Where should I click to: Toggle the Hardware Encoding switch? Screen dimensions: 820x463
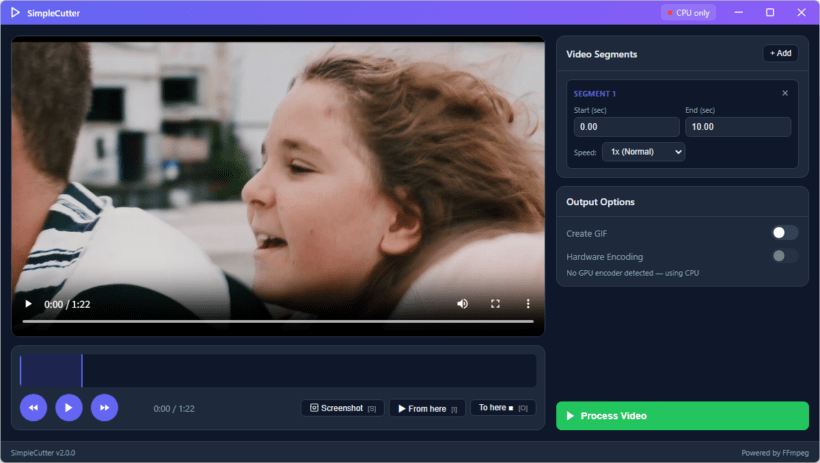tap(785, 256)
